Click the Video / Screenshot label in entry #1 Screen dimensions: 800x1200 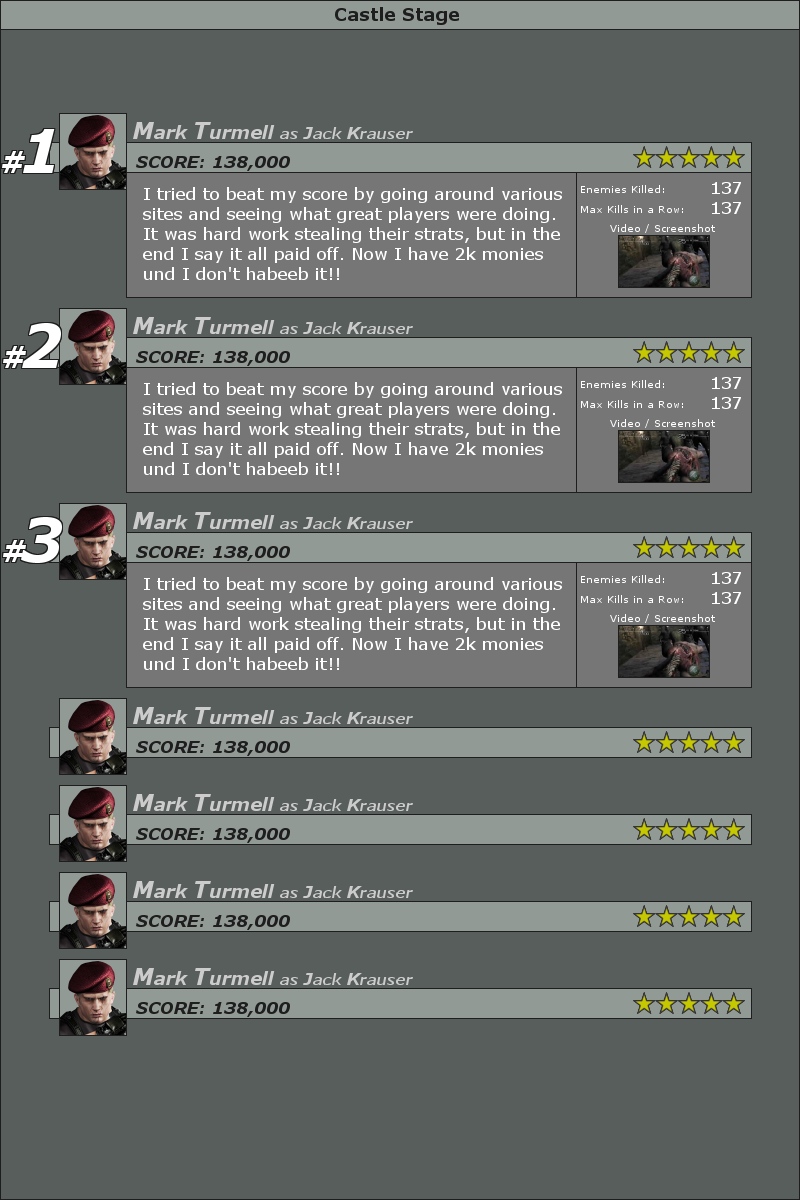(x=663, y=228)
